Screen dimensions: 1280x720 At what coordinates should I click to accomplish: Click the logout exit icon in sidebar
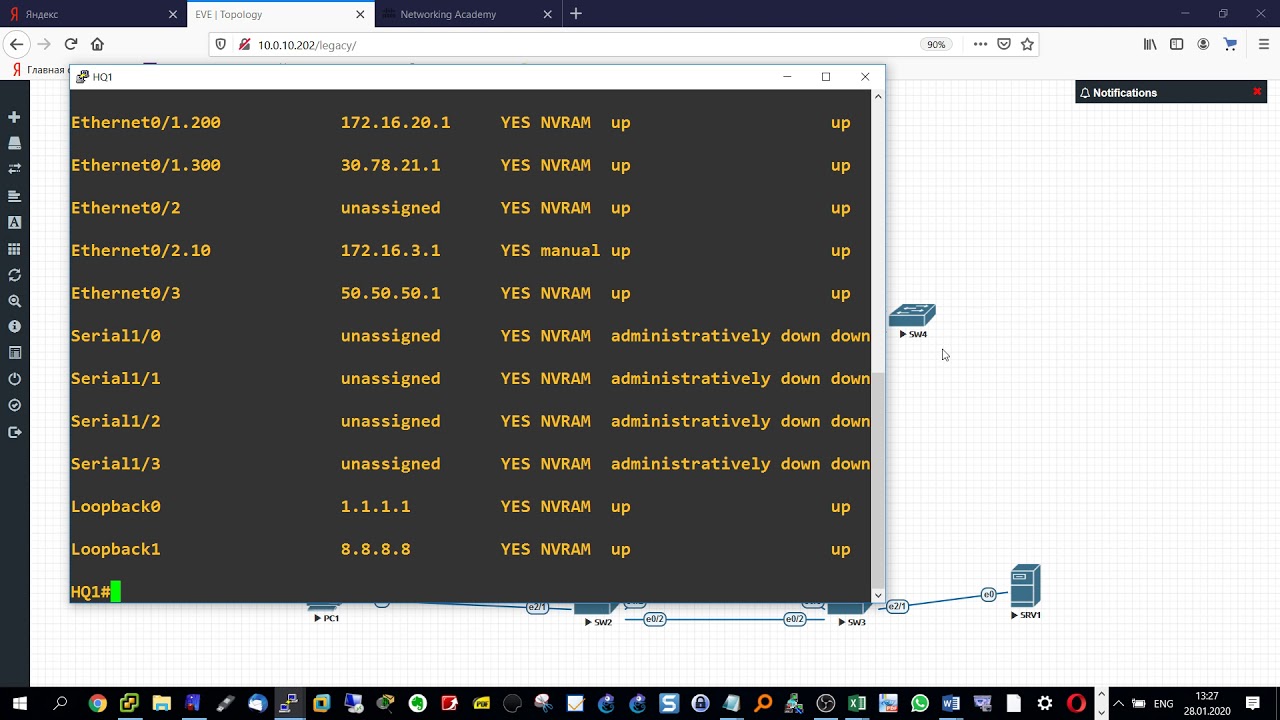click(x=14, y=432)
